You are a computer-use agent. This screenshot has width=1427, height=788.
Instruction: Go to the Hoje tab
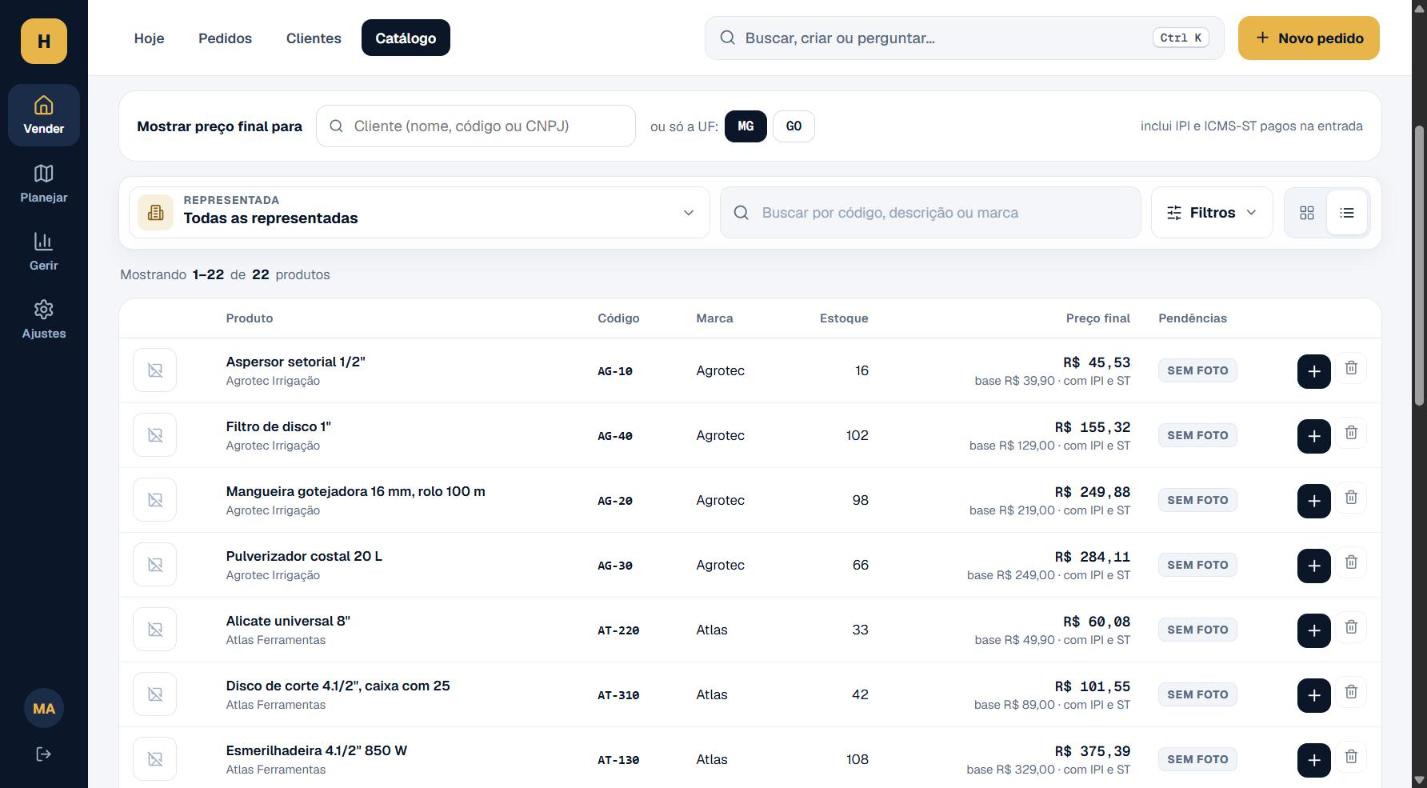pyautogui.click(x=149, y=38)
